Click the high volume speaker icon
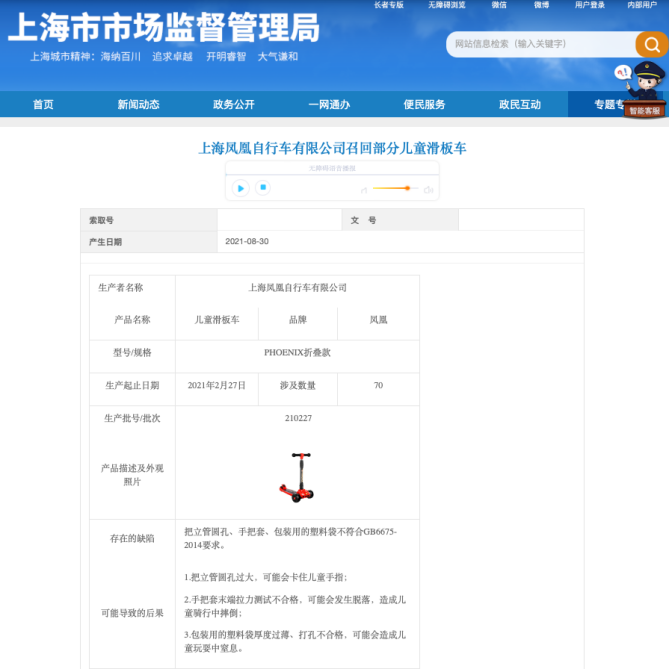The width and height of the screenshot is (669, 669). point(429,190)
